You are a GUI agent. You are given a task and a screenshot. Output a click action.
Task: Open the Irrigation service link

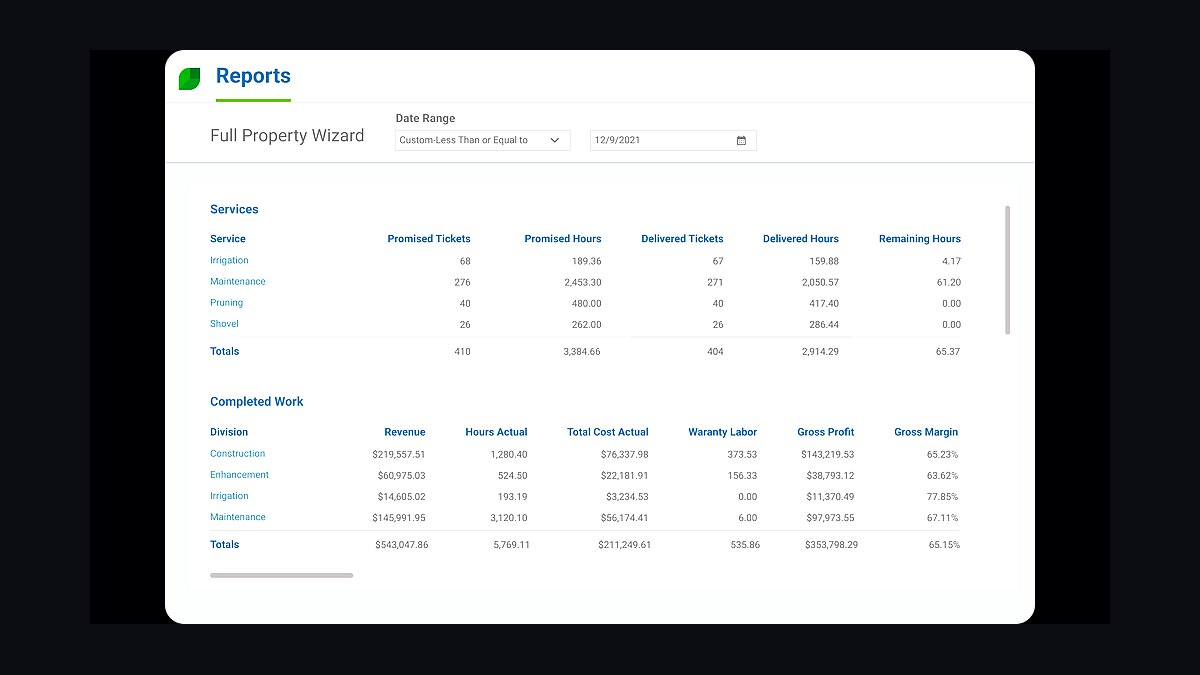(229, 261)
